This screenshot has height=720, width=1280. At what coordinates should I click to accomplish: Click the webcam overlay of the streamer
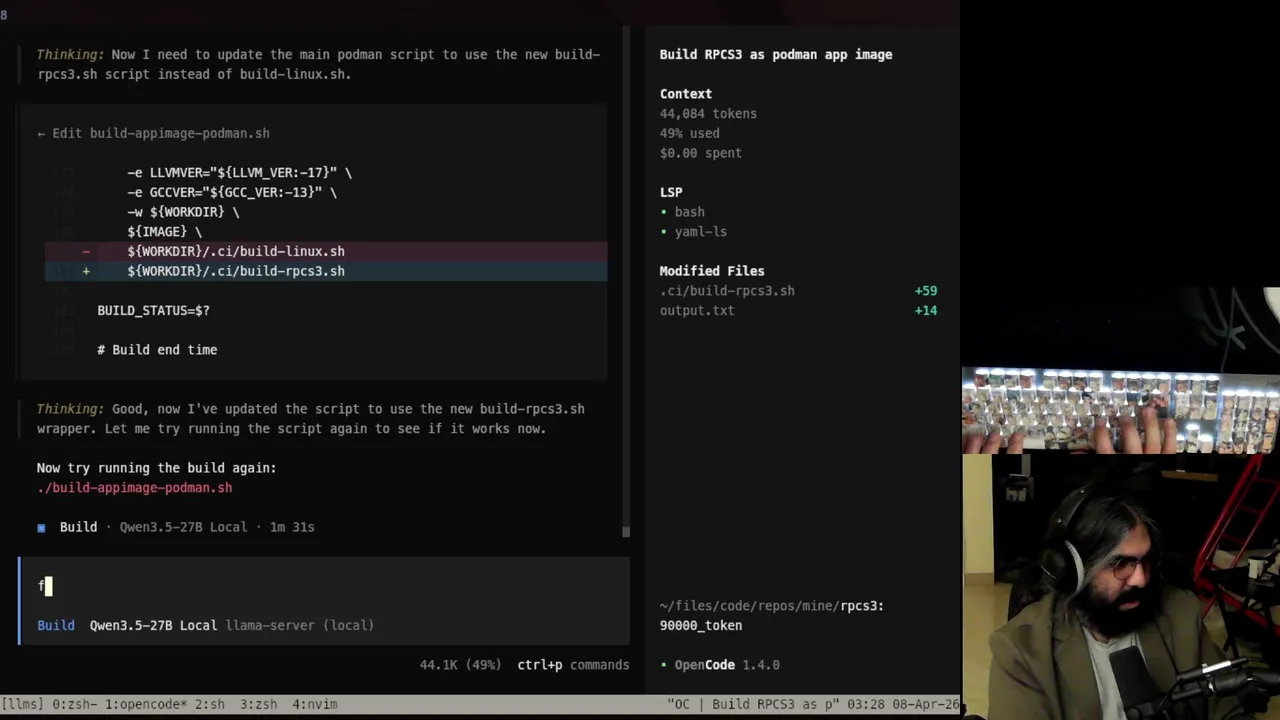(x=1121, y=587)
